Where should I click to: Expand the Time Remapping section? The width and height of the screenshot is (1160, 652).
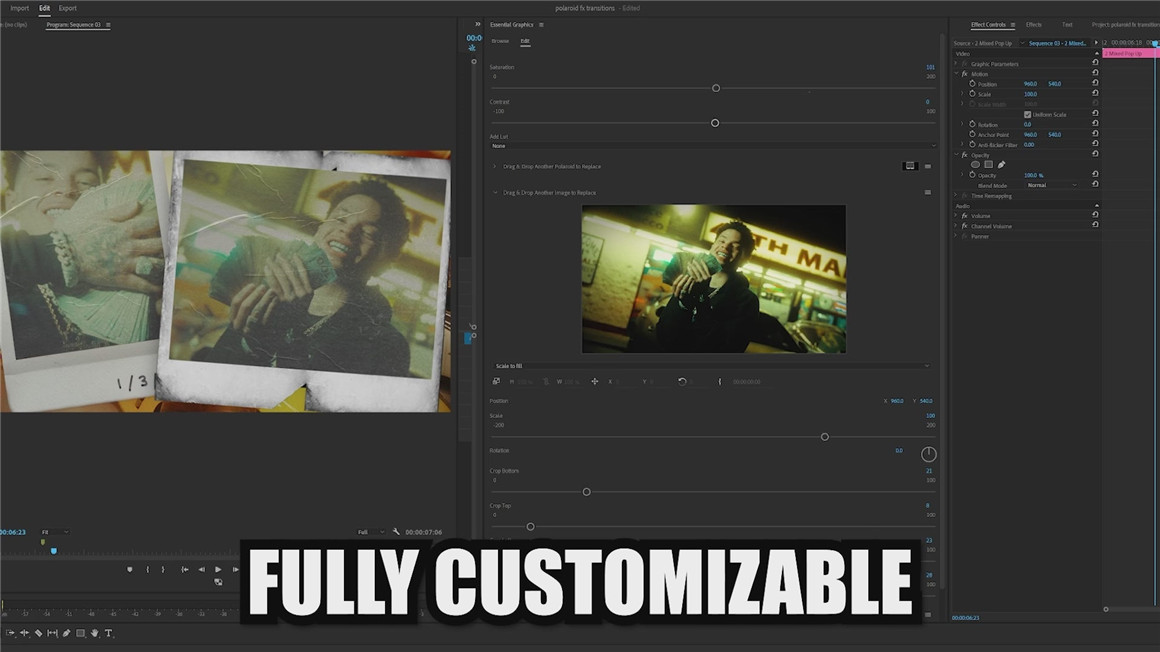[x=956, y=195]
